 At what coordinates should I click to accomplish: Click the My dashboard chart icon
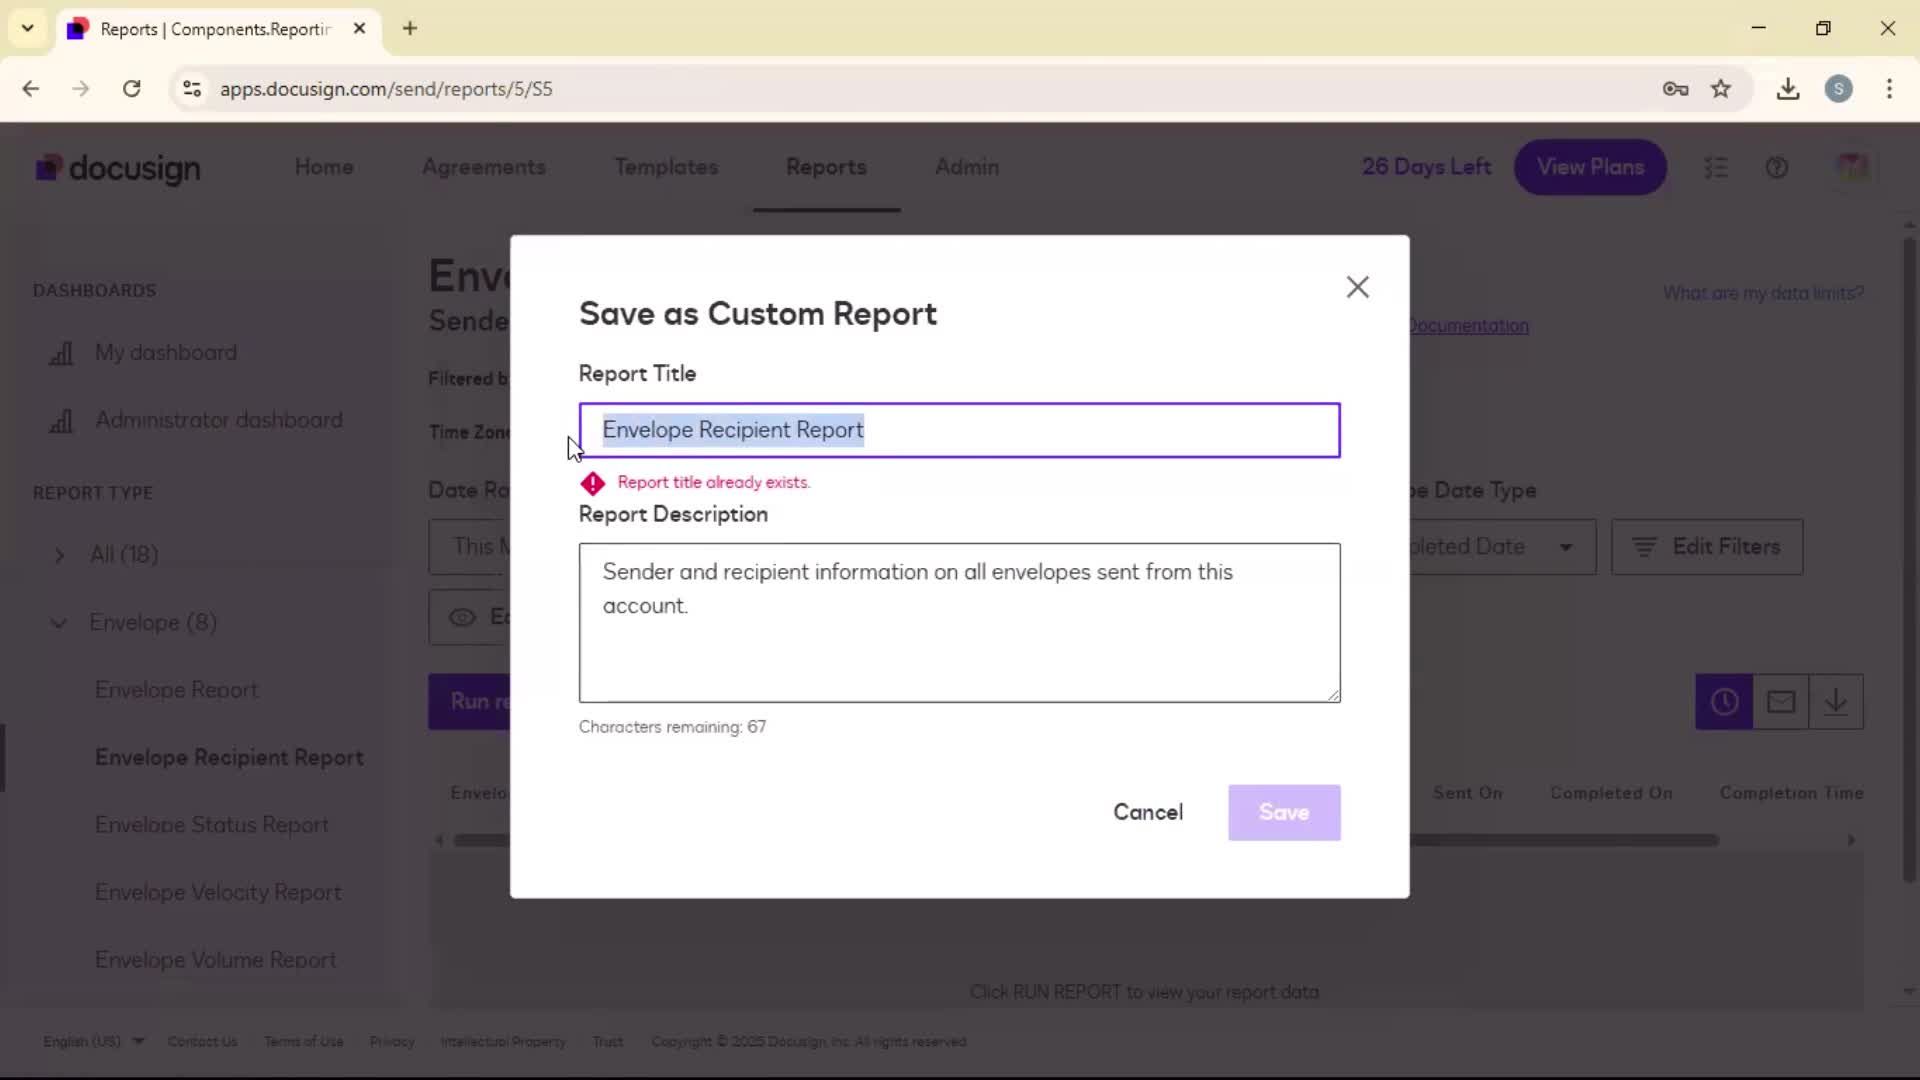(x=62, y=353)
